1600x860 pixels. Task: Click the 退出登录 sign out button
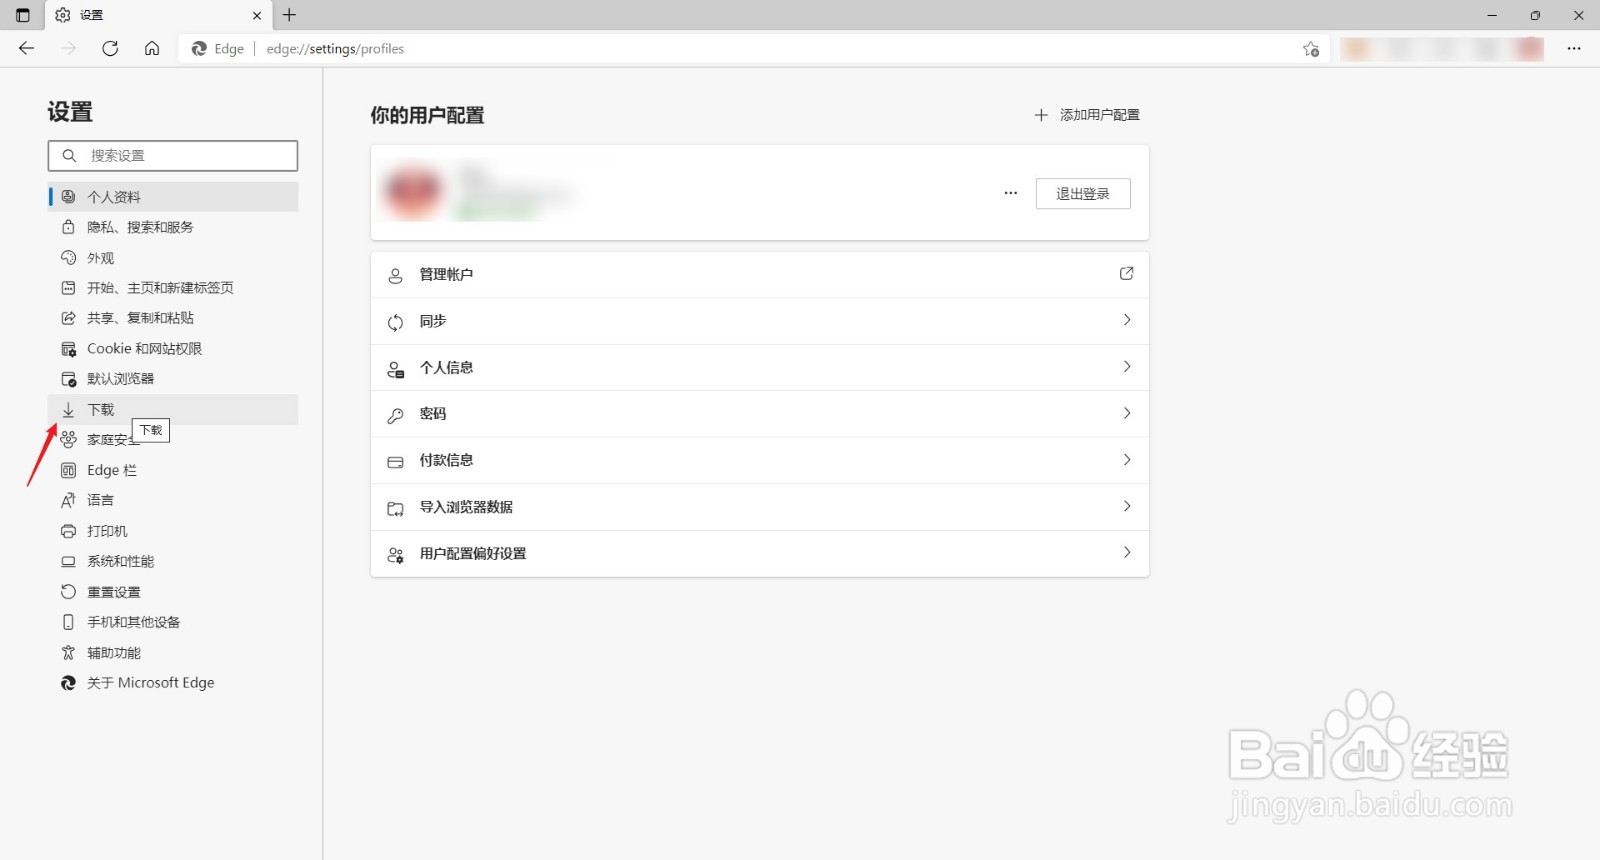pyautogui.click(x=1083, y=194)
